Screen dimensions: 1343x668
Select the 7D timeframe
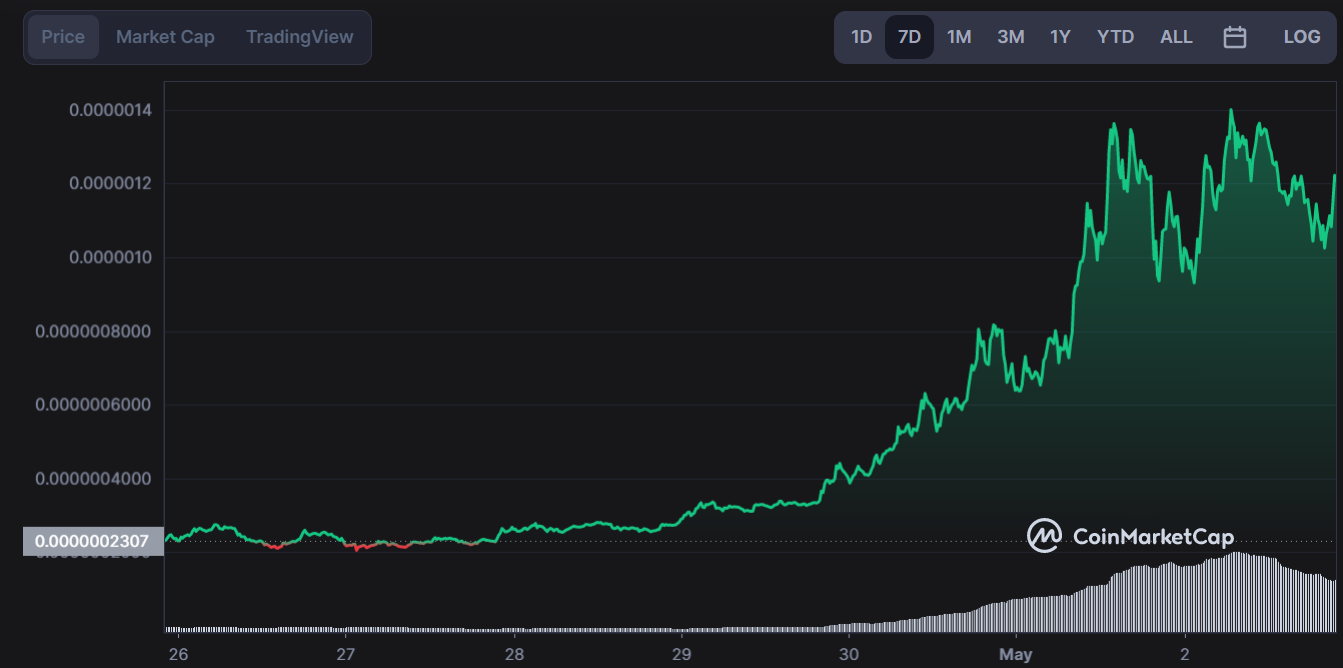coord(908,36)
